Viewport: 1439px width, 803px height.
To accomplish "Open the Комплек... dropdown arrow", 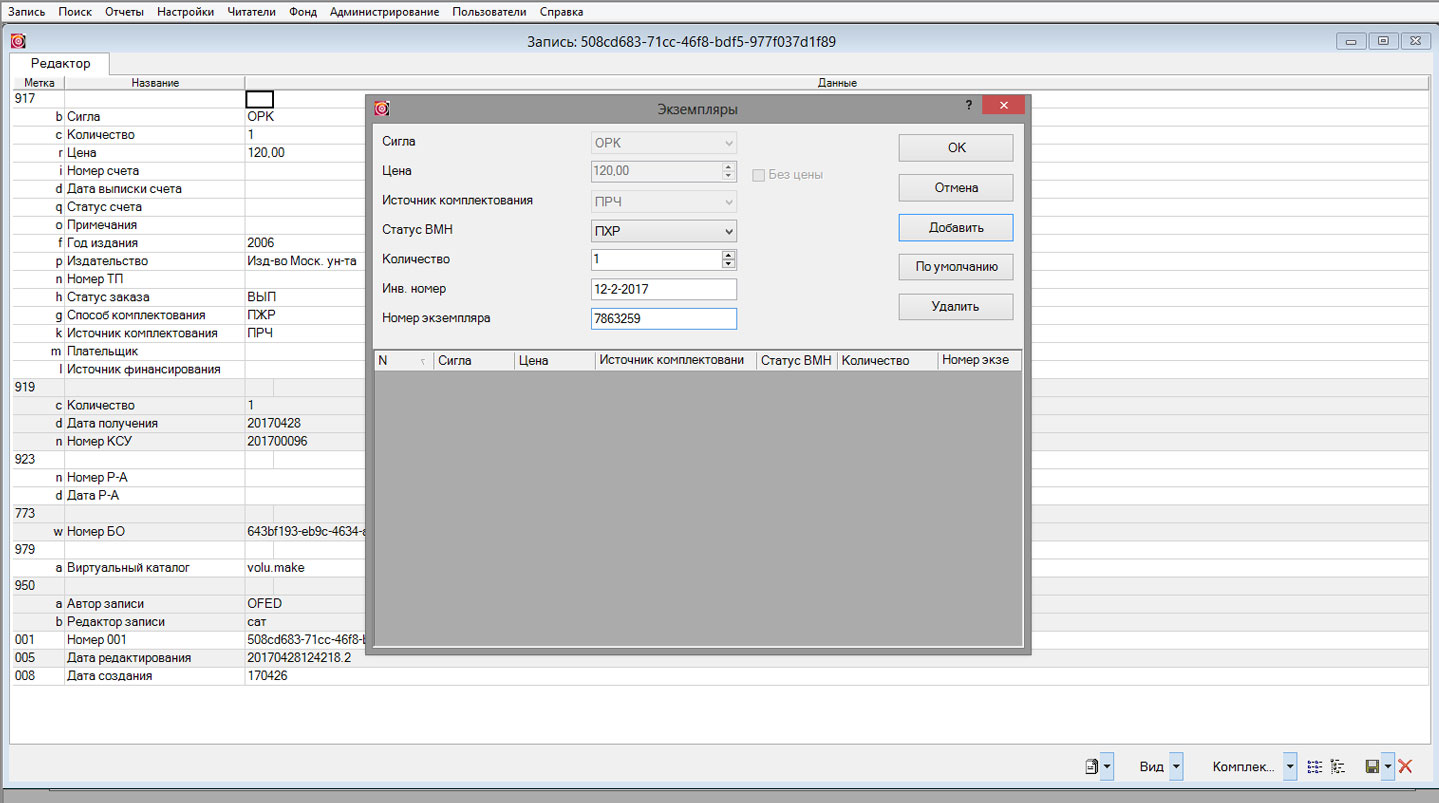I will point(1290,767).
